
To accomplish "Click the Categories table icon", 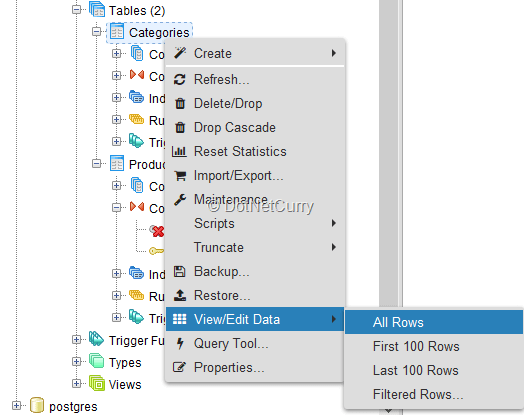I will coord(117,31).
